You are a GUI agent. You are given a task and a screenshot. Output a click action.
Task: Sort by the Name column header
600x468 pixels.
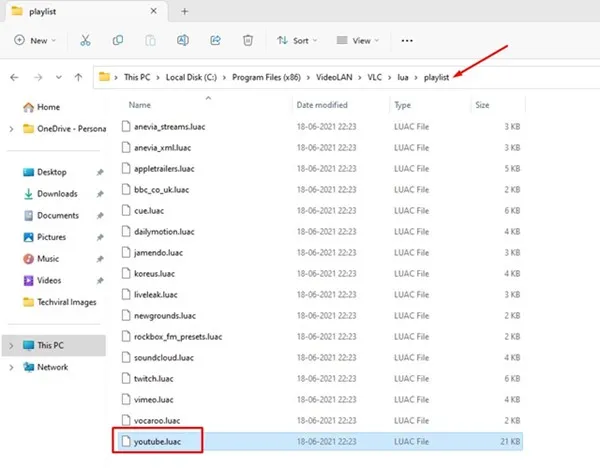point(140,105)
